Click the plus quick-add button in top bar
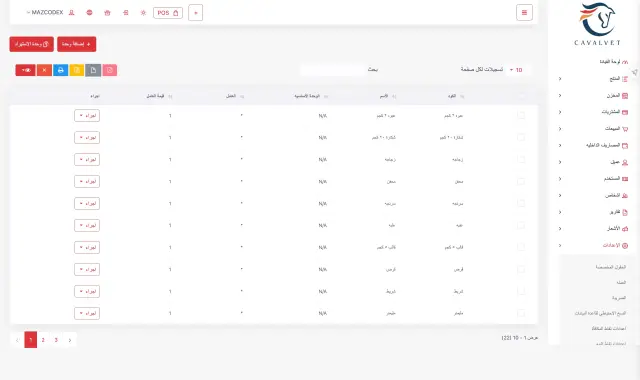This screenshot has width=640, height=380. (x=196, y=13)
